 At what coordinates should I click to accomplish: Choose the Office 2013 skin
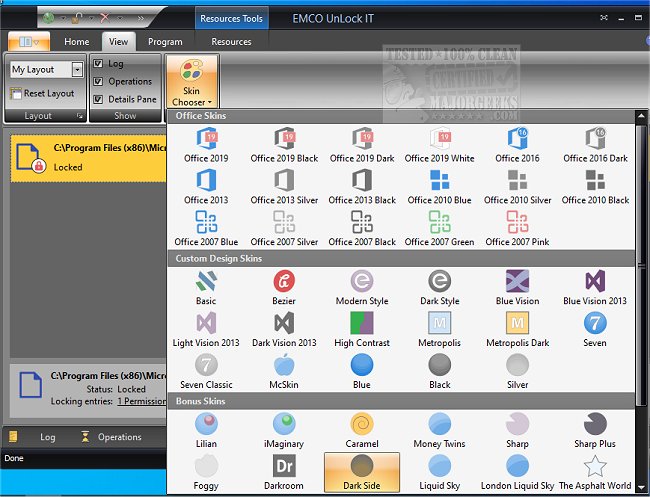206,187
